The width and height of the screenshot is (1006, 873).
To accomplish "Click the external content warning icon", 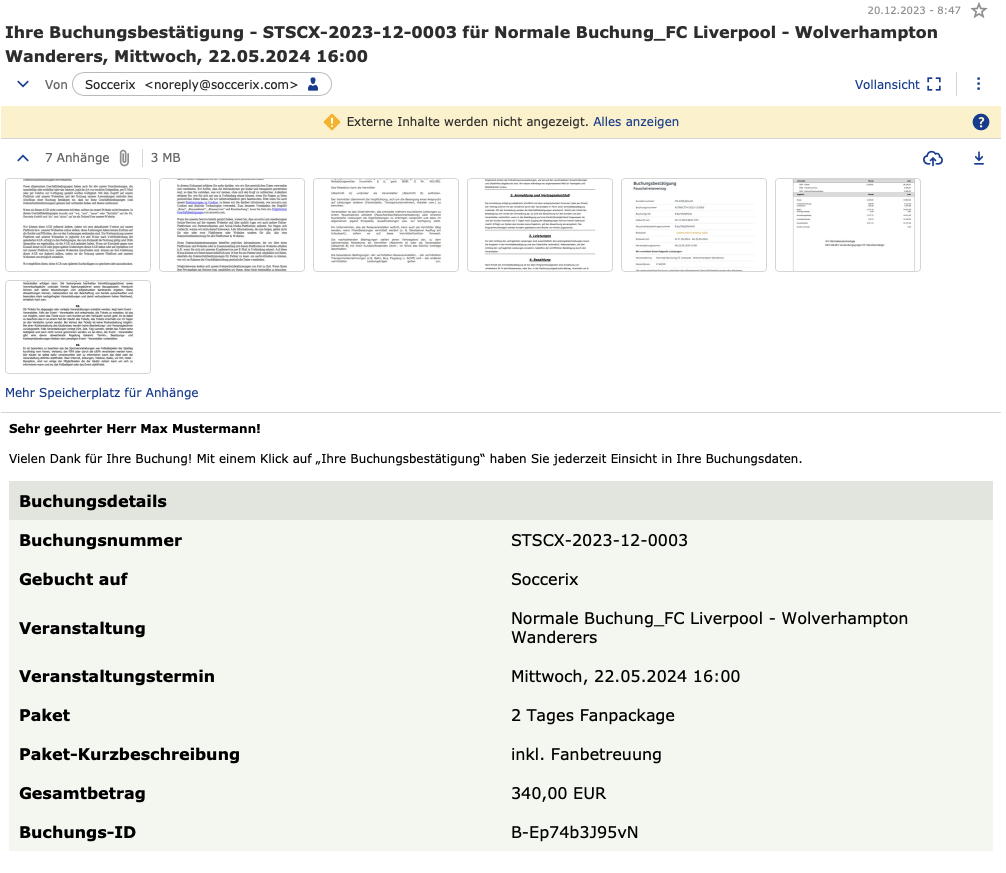I will pos(332,122).
